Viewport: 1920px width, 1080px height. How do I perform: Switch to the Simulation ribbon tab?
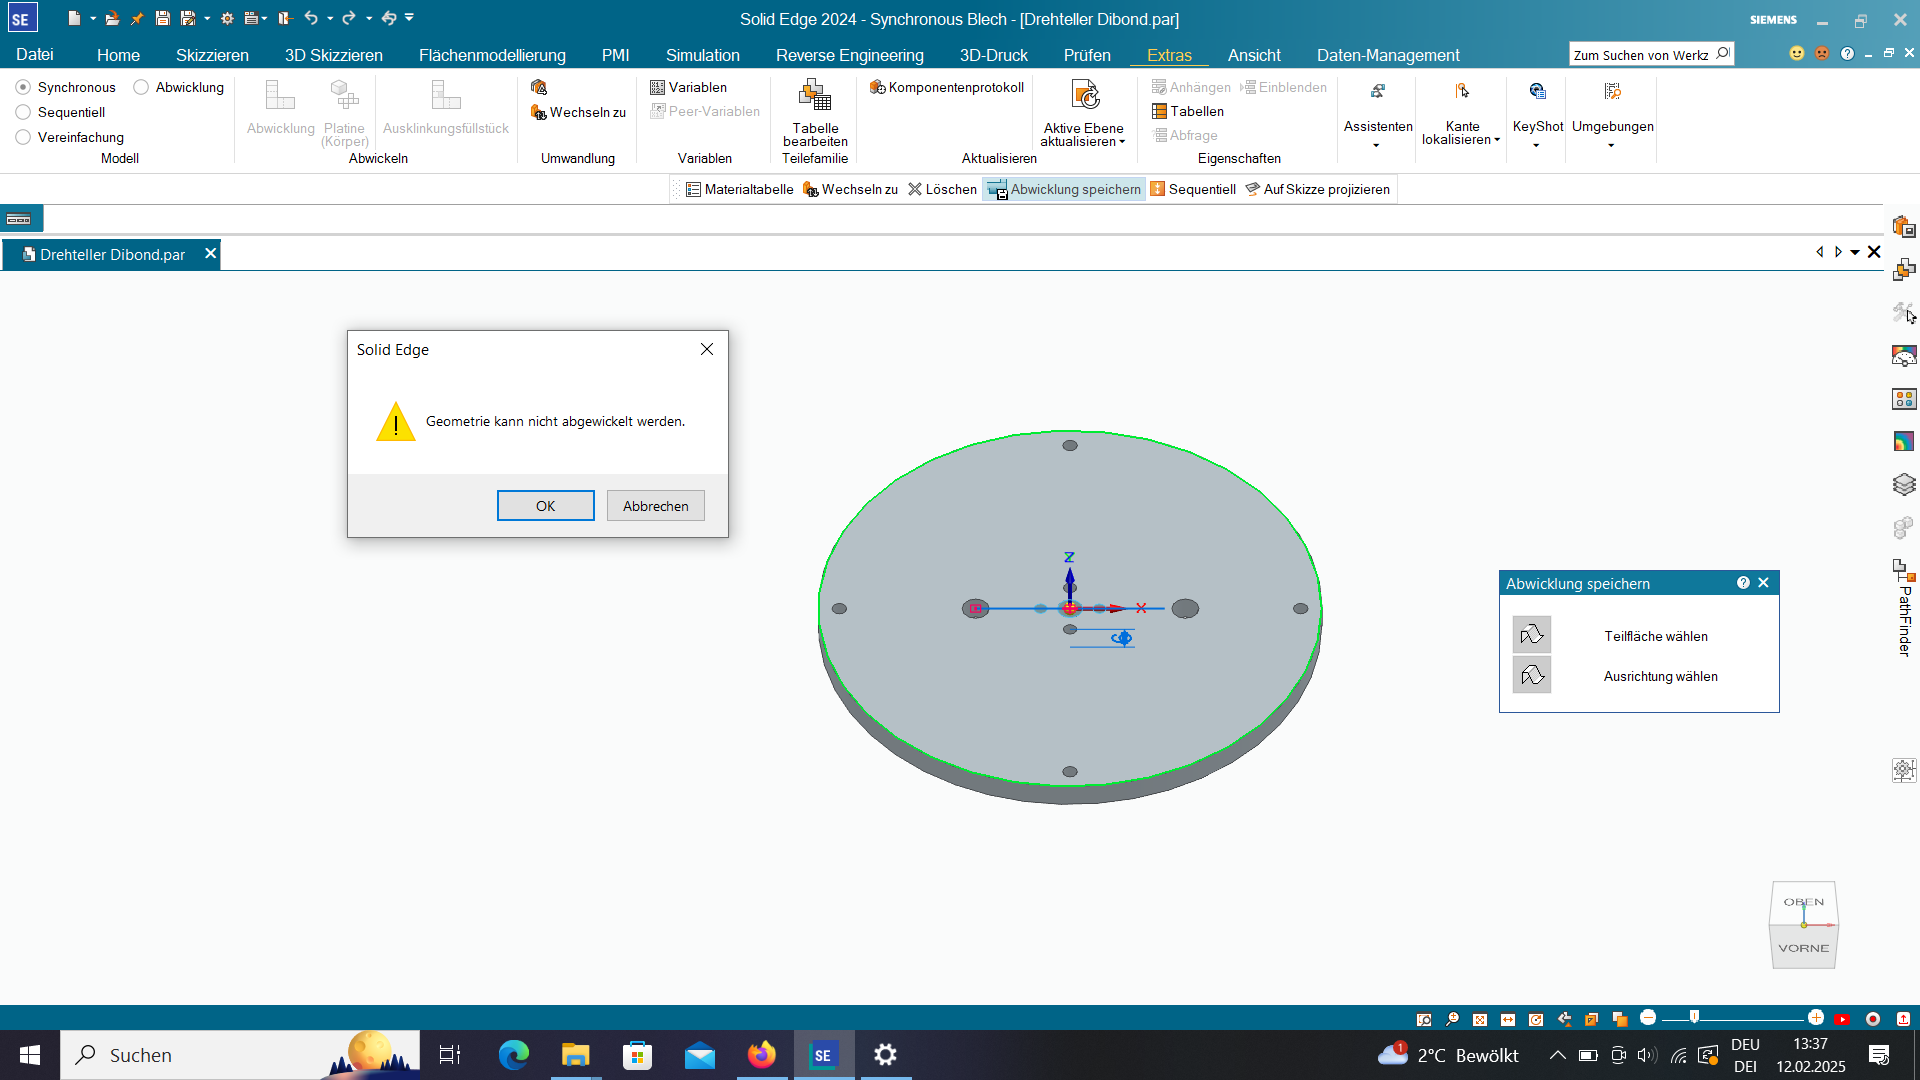click(x=702, y=55)
